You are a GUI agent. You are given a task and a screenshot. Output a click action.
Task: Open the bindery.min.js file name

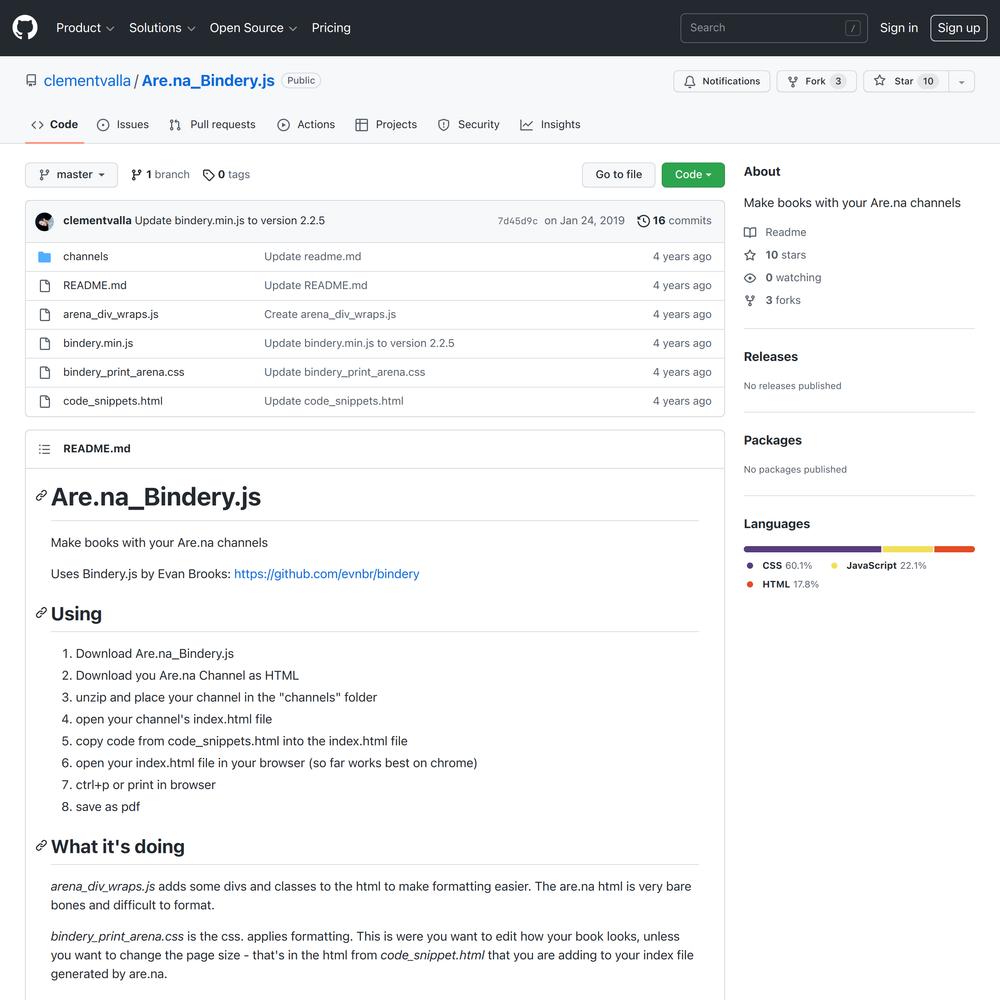tap(98, 344)
